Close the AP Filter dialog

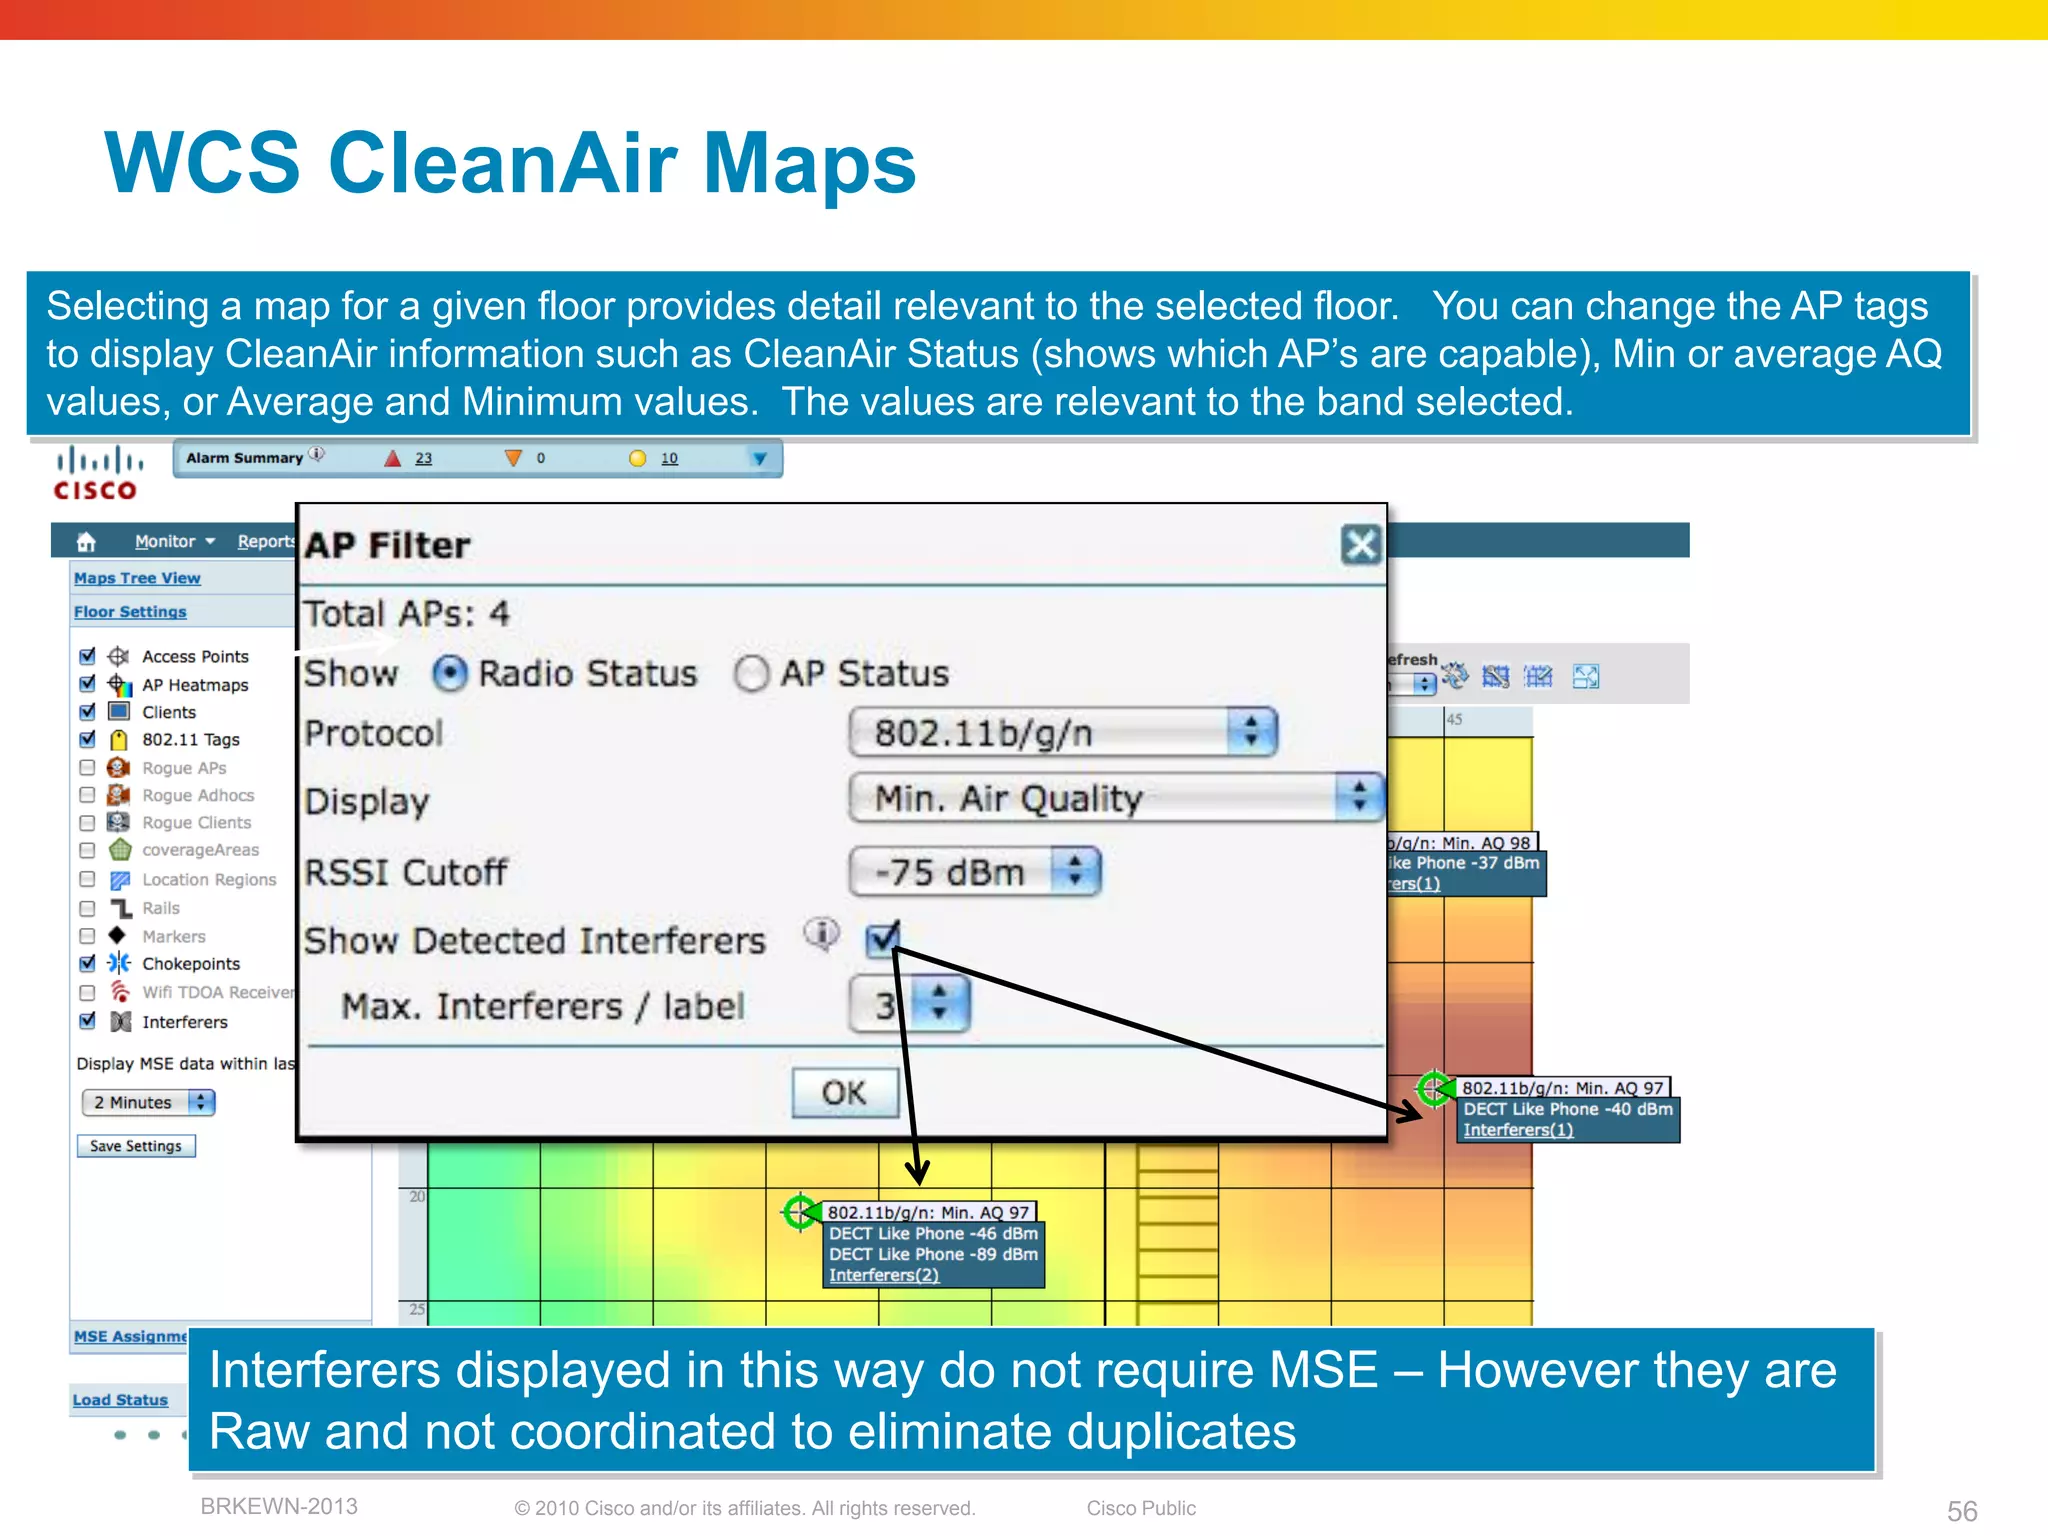1361,545
